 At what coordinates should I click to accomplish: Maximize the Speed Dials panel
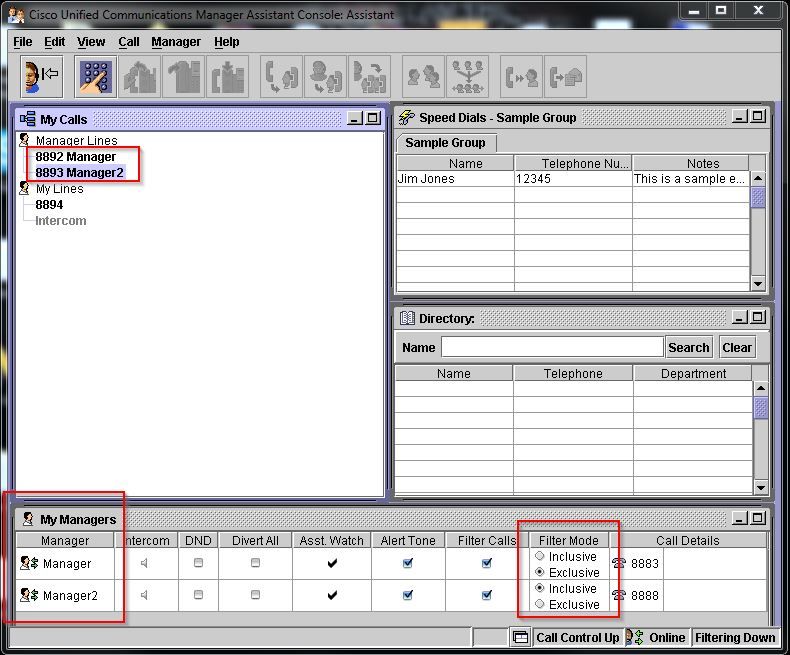coord(758,116)
